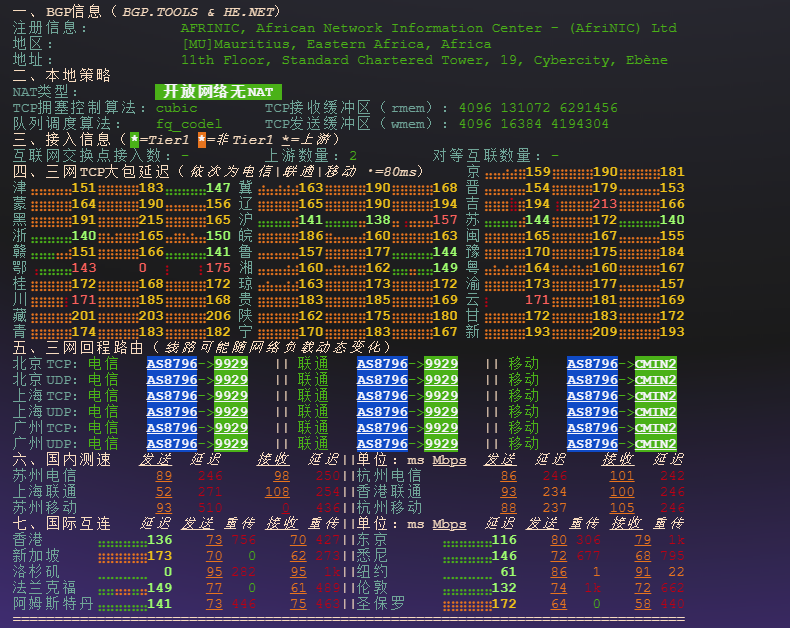Click the green Tier1 star legend marker

click(135, 140)
